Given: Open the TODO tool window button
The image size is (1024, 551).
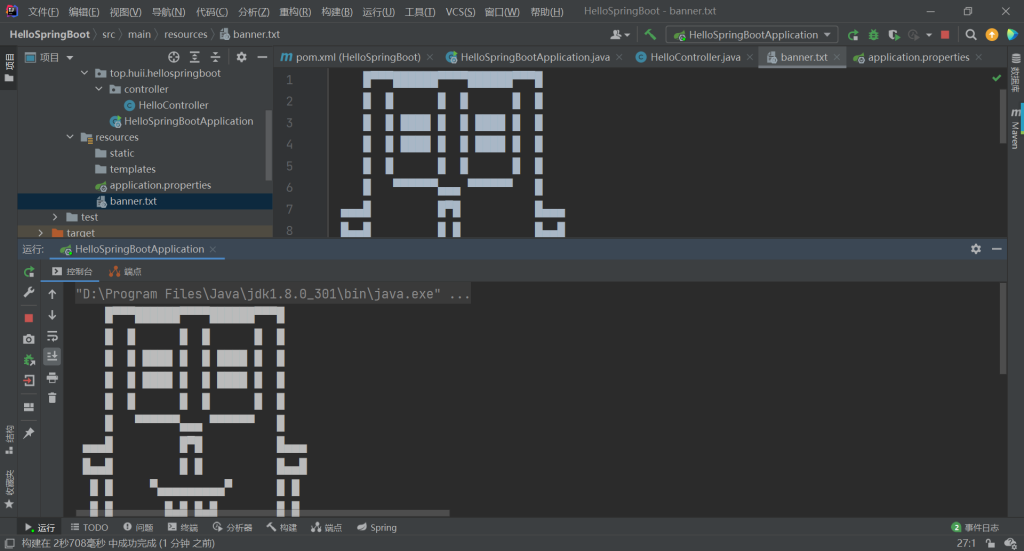Looking at the screenshot, I should point(89,527).
